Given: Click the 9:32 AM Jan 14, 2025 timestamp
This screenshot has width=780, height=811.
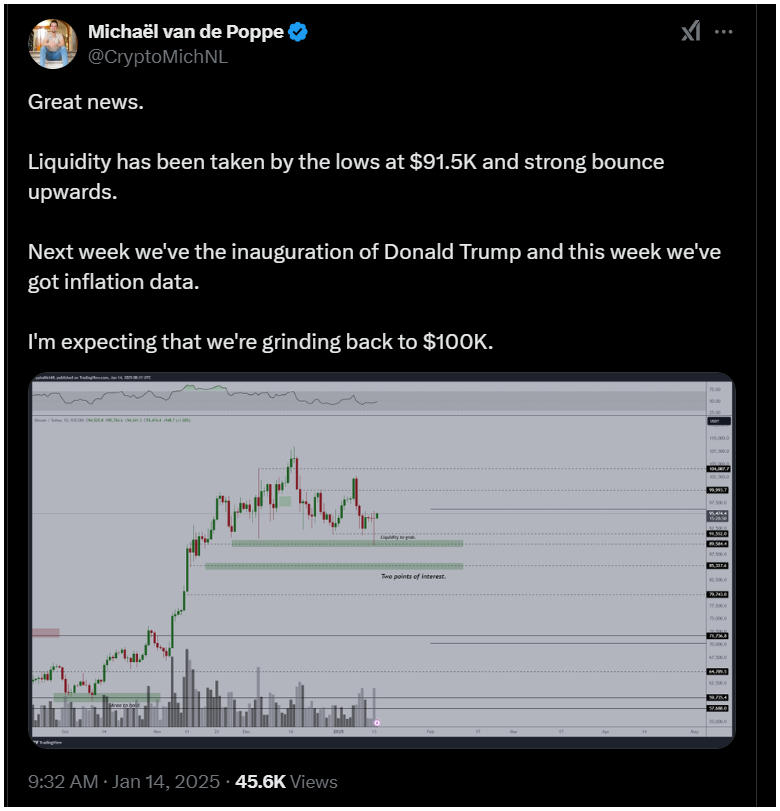Looking at the screenshot, I should [x=124, y=781].
